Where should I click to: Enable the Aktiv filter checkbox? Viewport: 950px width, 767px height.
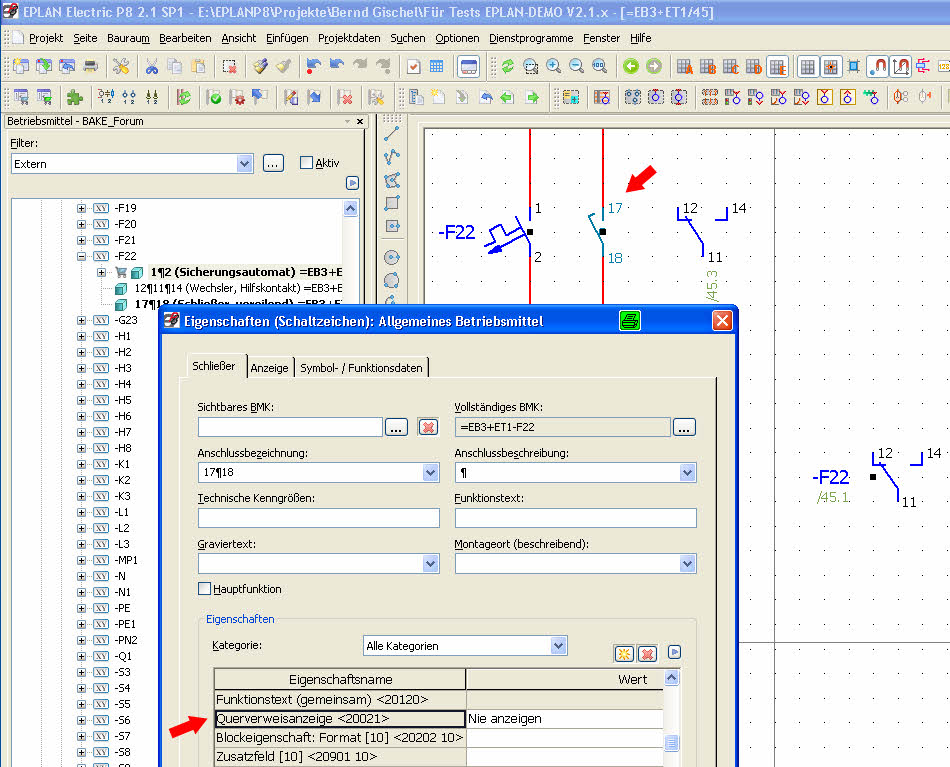point(307,162)
